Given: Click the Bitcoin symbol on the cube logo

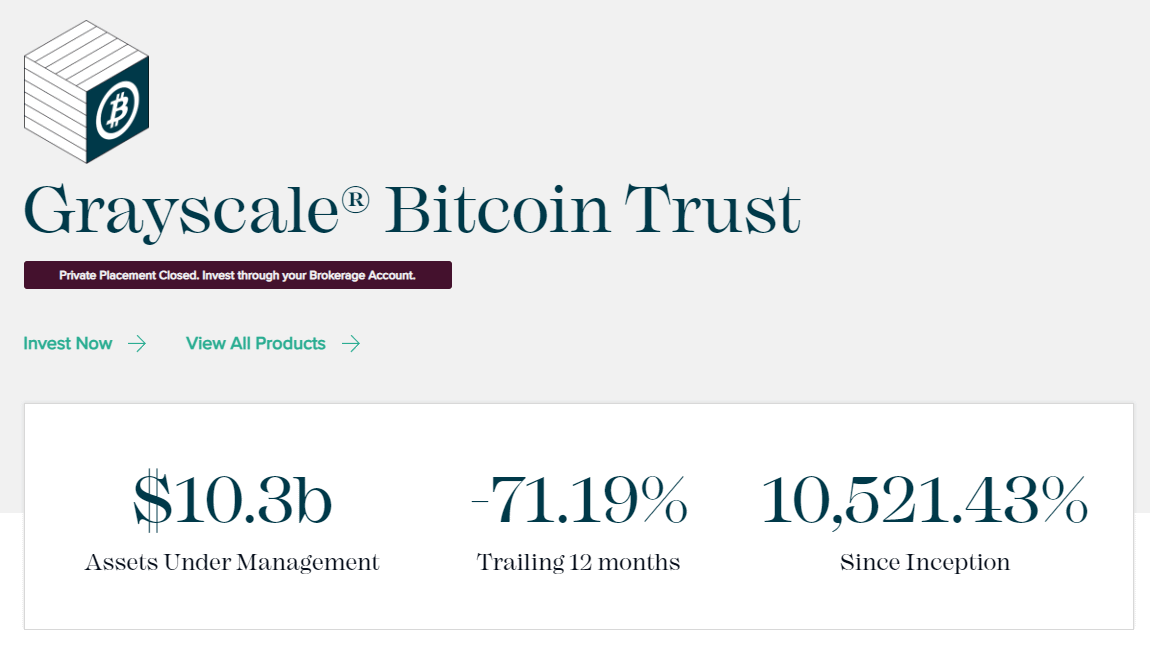Looking at the screenshot, I should (117, 109).
